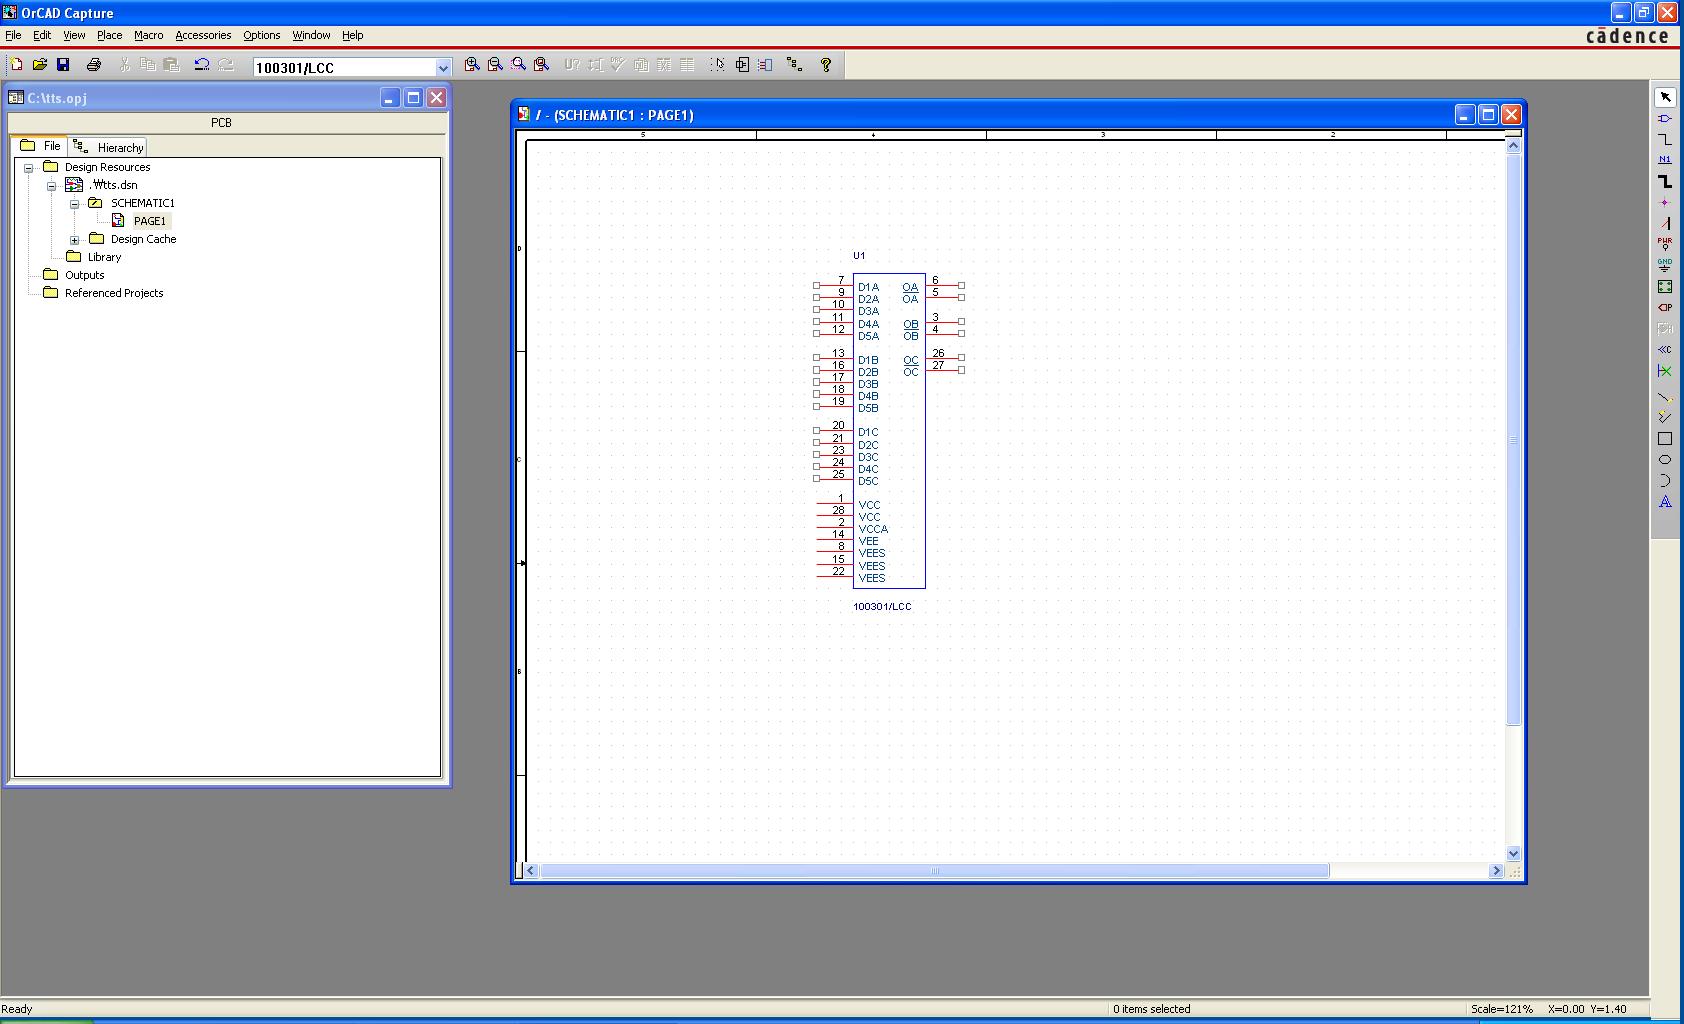Open Project Manager toolbar icon
The width and height of the screenshot is (1684, 1024).
tap(795, 65)
